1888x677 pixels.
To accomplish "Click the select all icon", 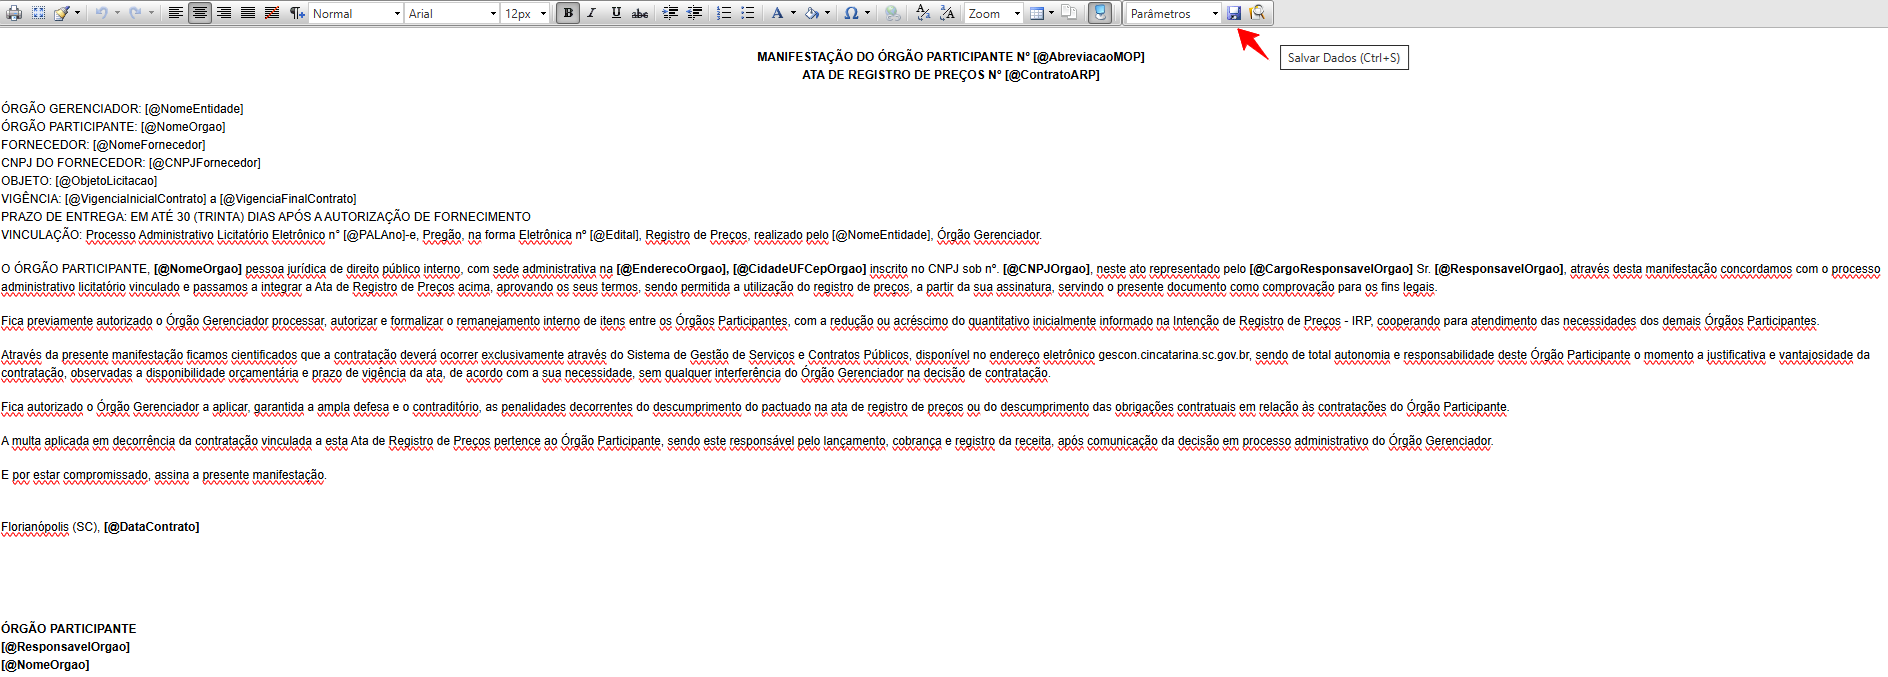I will click(38, 13).
